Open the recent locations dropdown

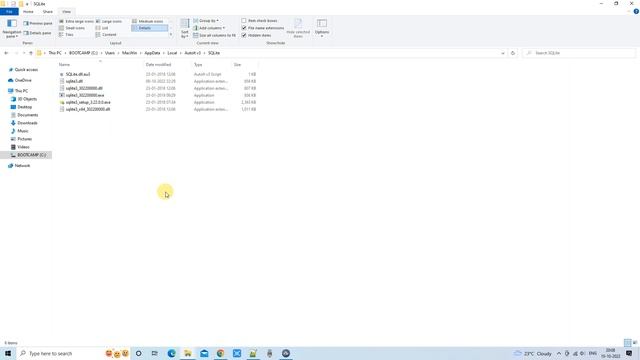click(x=24, y=53)
